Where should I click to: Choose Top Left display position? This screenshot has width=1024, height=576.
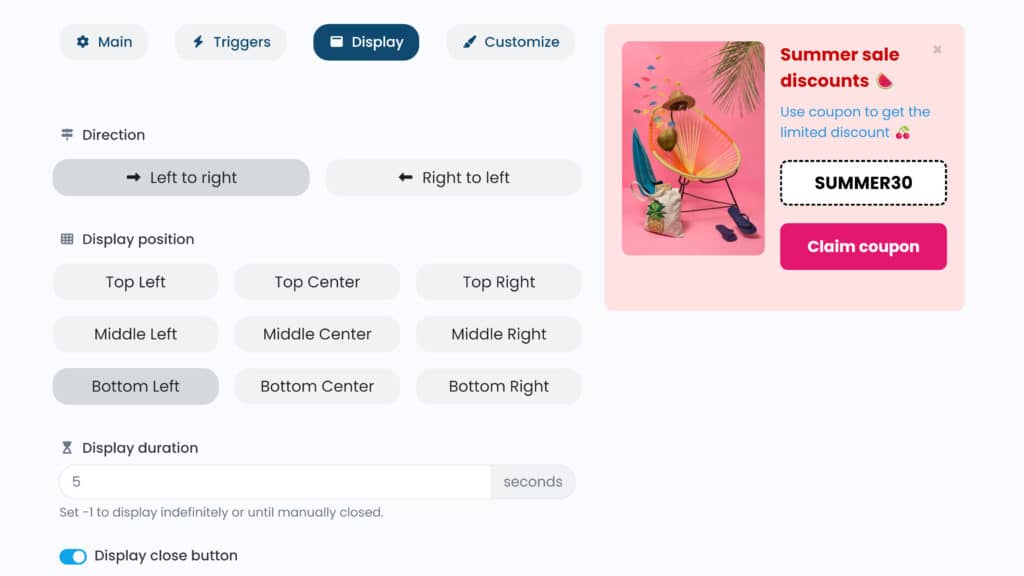coord(135,282)
